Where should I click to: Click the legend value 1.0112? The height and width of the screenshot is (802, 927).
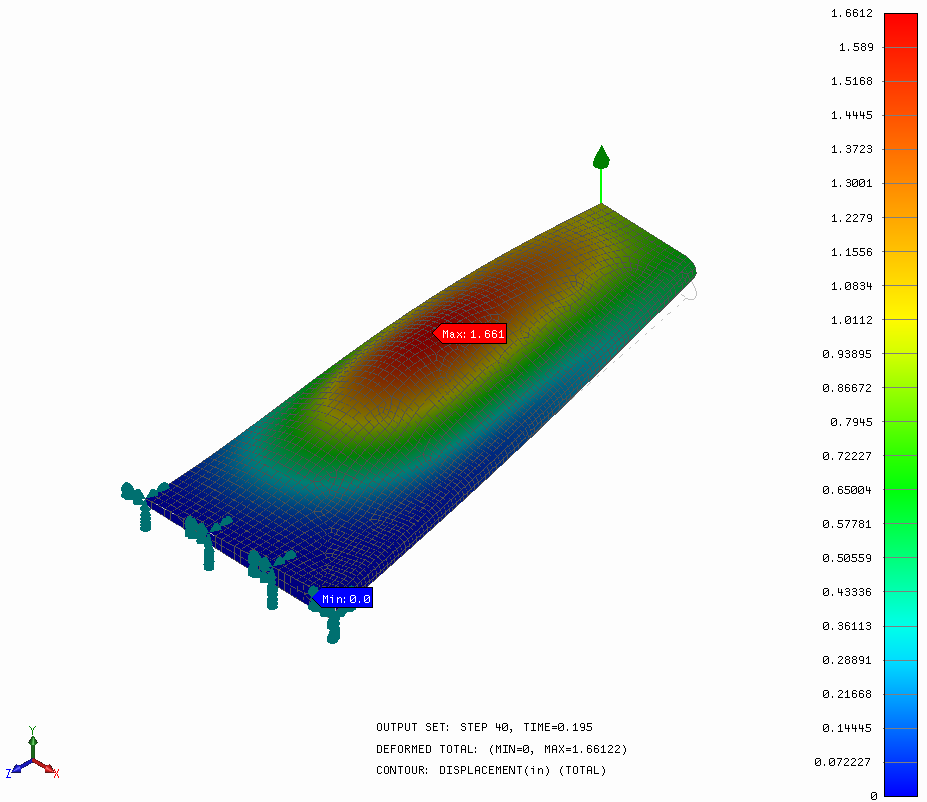(x=851, y=320)
